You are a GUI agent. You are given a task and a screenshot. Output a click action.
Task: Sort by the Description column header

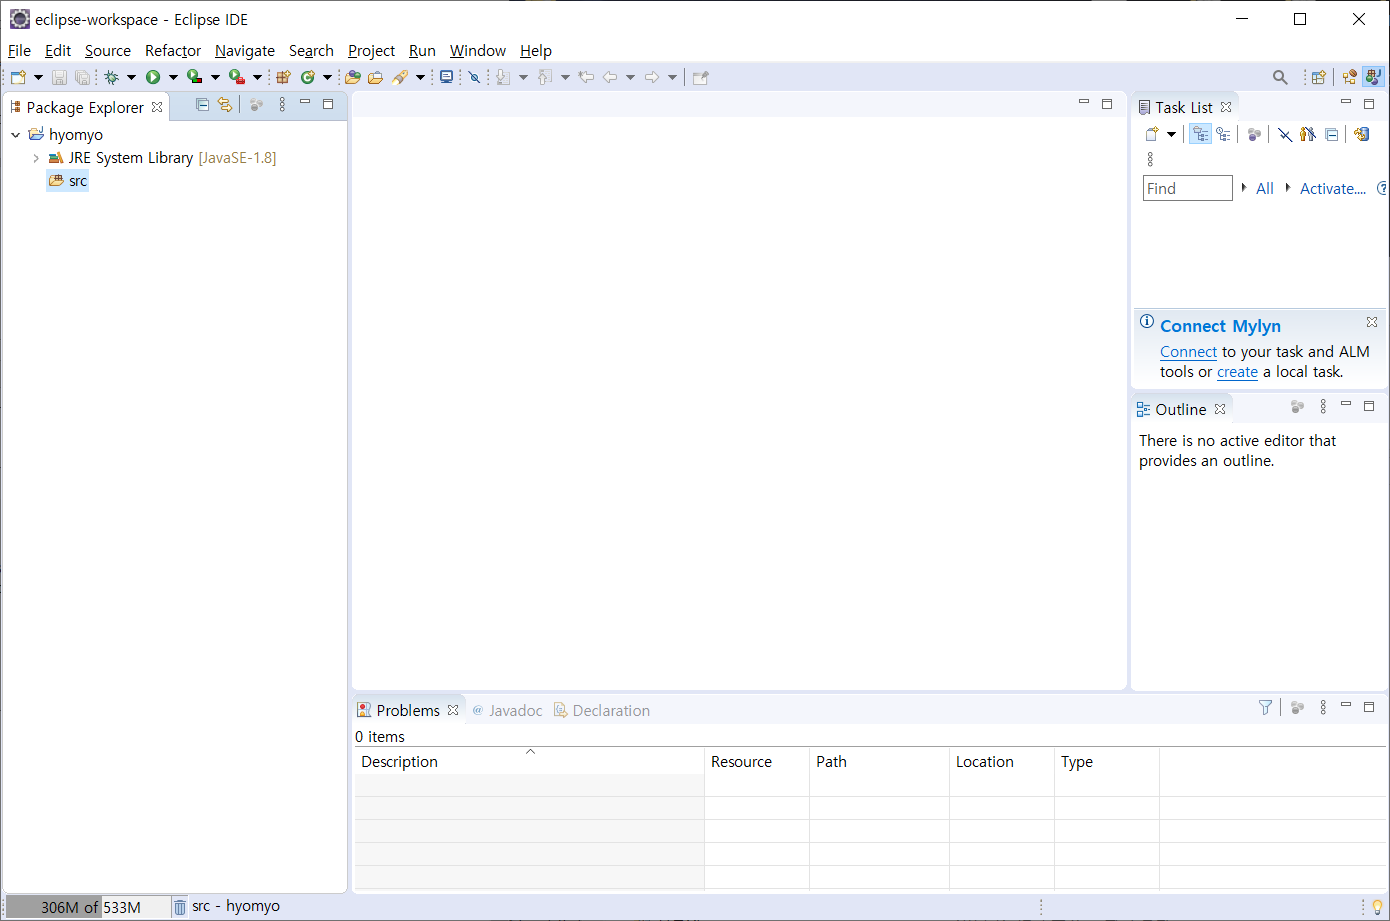click(530, 761)
